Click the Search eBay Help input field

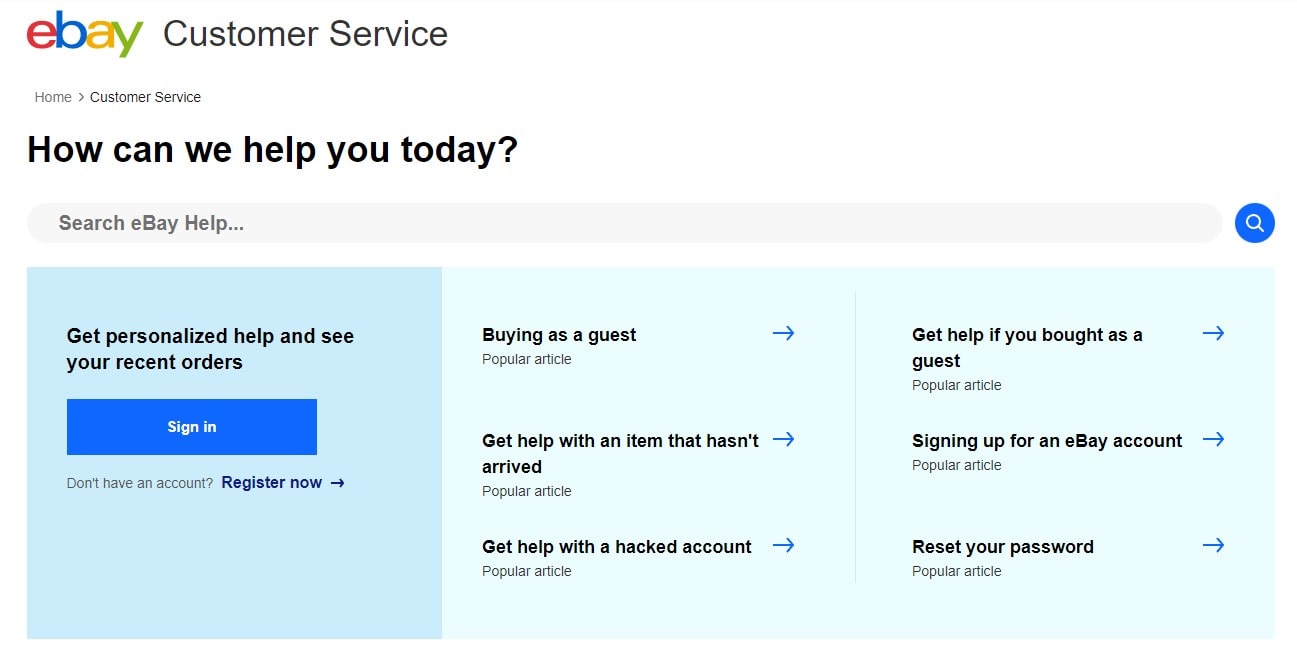(x=400, y=223)
